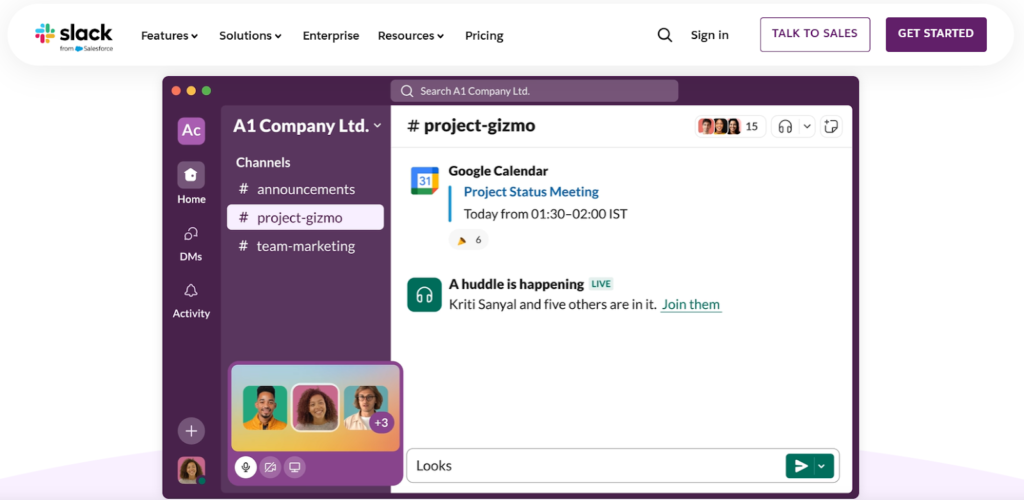Click the Sign in link
This screenshot has width=1024, height=500.
pos(709,35)
